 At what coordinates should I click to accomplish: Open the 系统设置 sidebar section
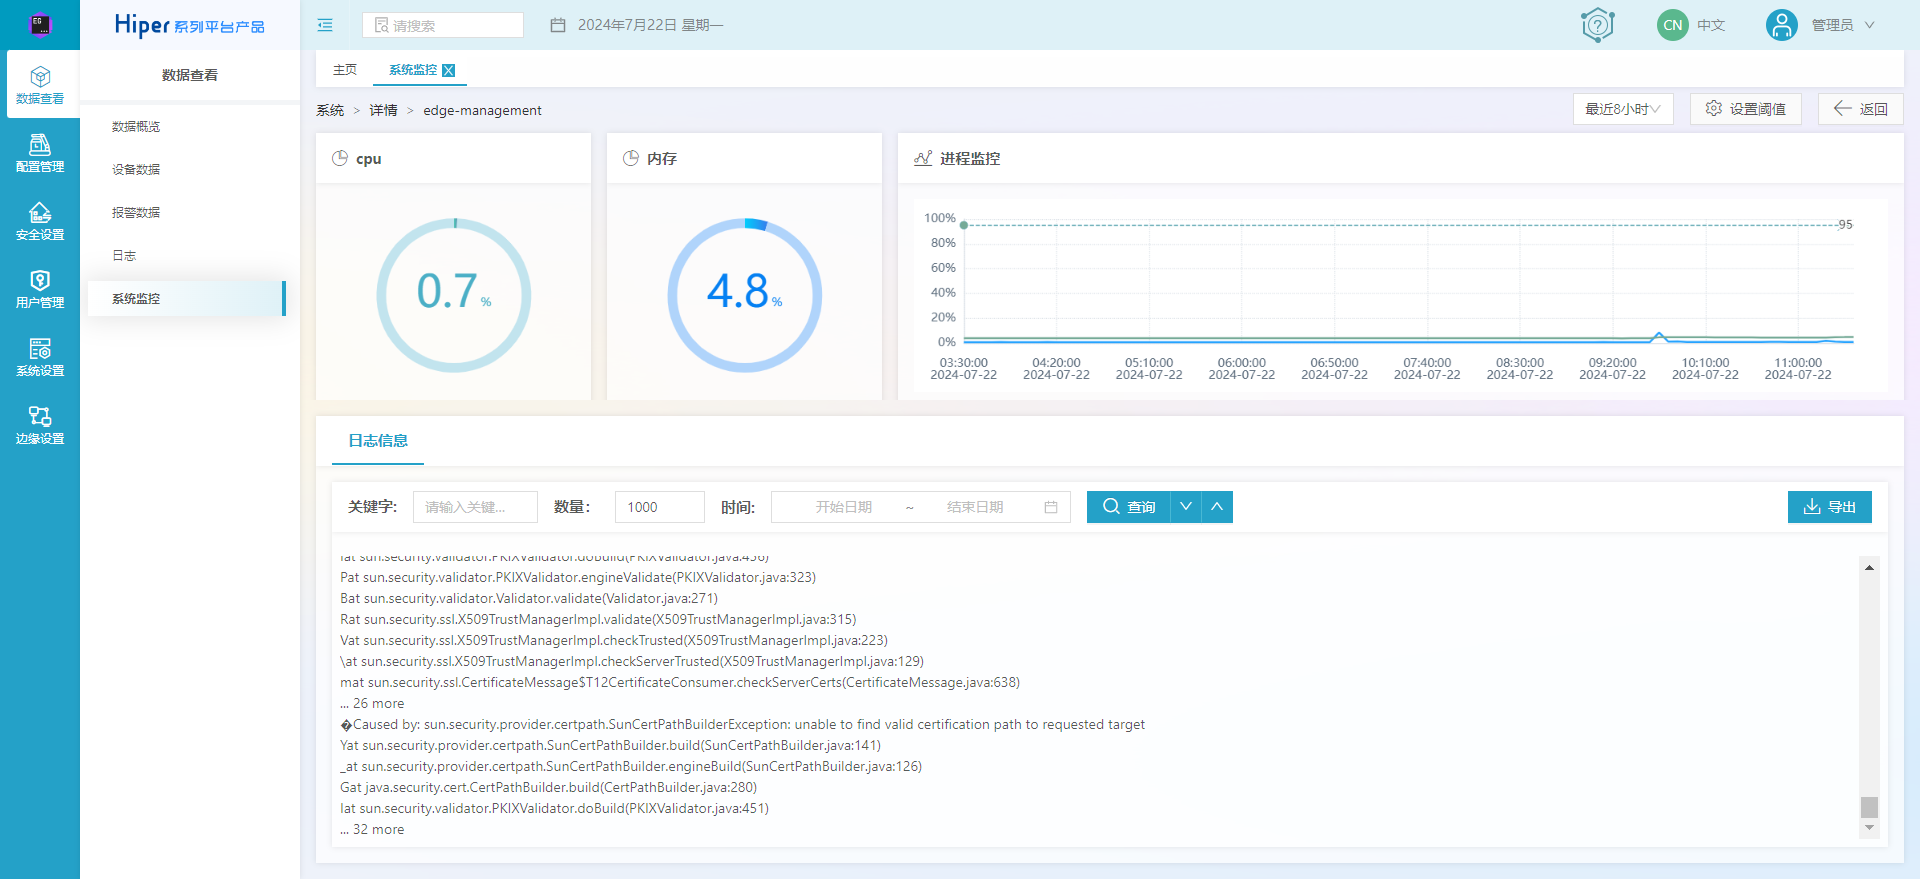40,357
